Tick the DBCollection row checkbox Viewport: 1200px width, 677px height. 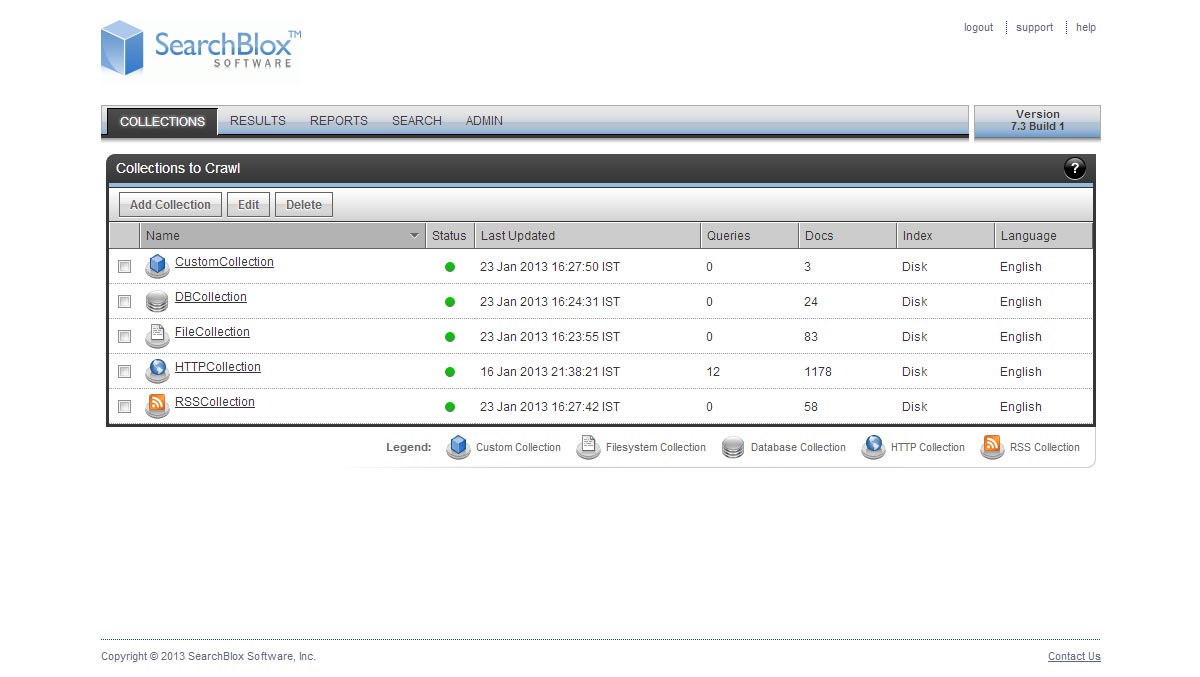(124, 302)
